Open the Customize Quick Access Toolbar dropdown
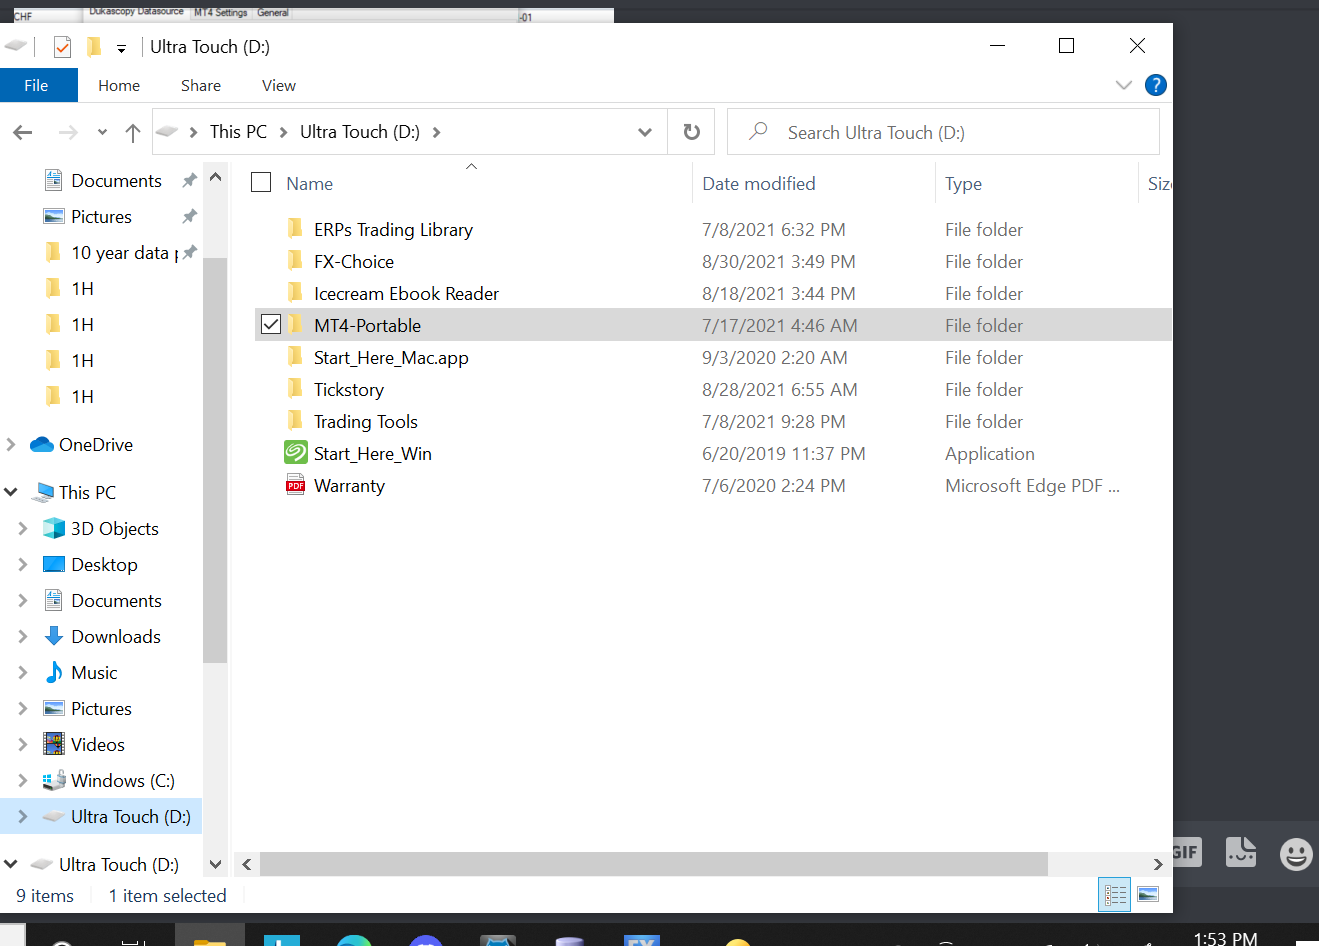This screenshot has width=1319, height=946. 121,48
